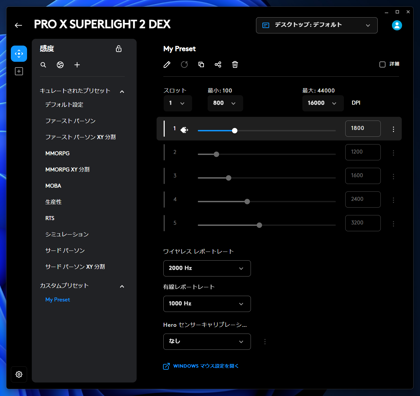Select My Preset in custom presets
420x396 pixels.
click(x=58, y=300)
